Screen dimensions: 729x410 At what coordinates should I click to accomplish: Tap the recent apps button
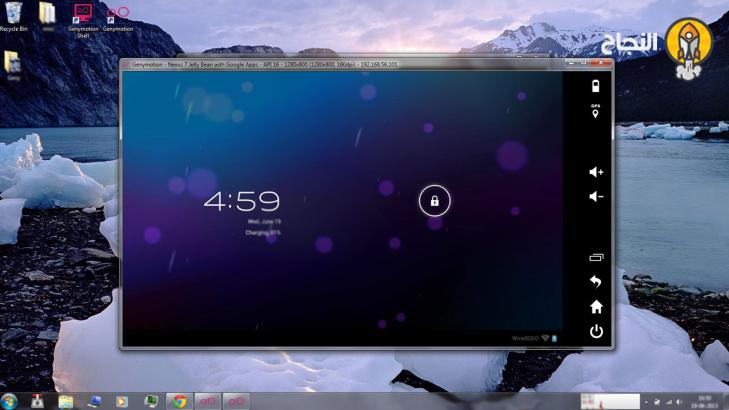click(596, 257)
